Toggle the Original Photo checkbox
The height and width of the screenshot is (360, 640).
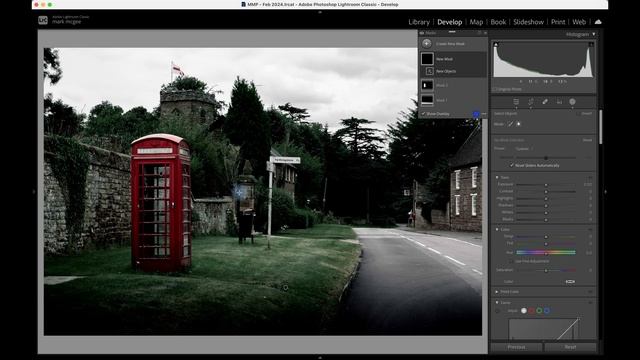(x=494, y=89)
